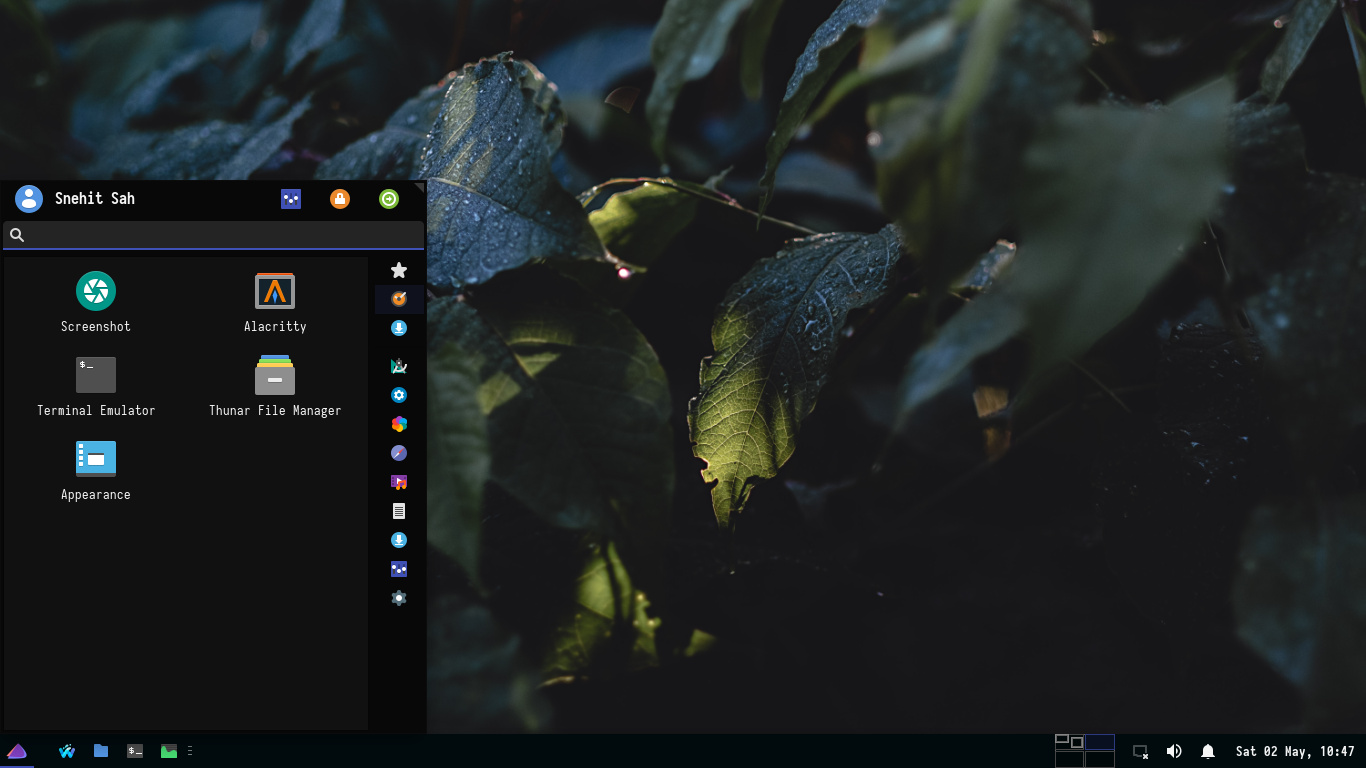This screenshot has height=768, width=1366.
Task: Click the Snehit Sah user name
Action: [x=95, y=198]
